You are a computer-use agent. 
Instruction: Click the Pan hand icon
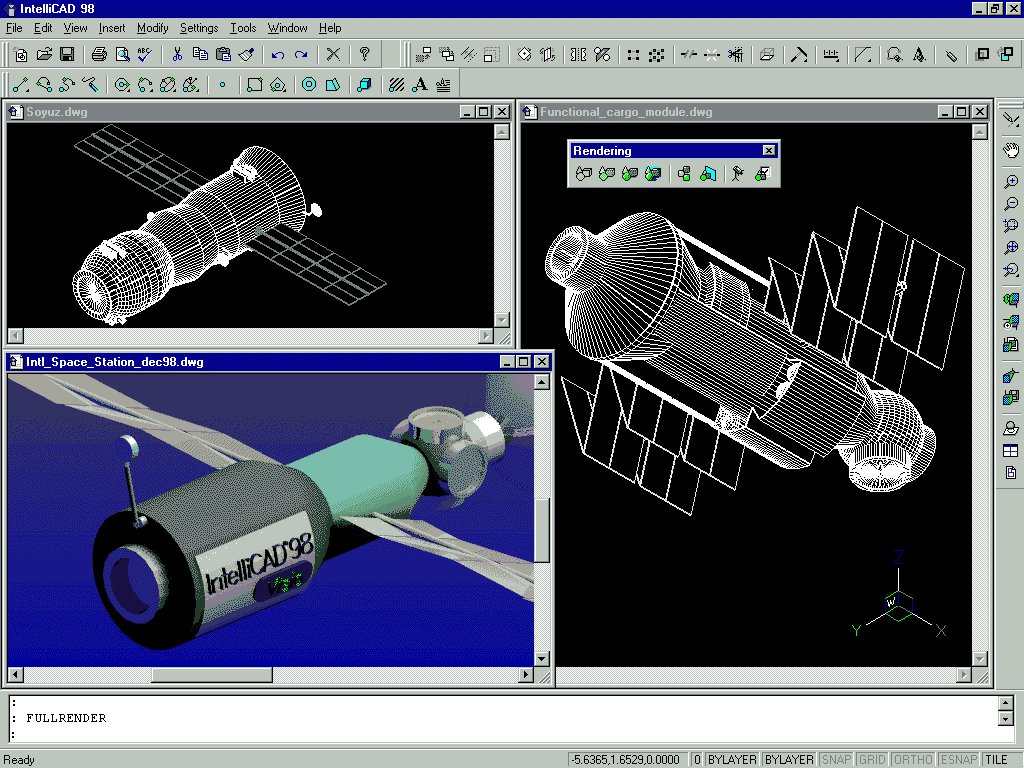(x=1011, y=150)
